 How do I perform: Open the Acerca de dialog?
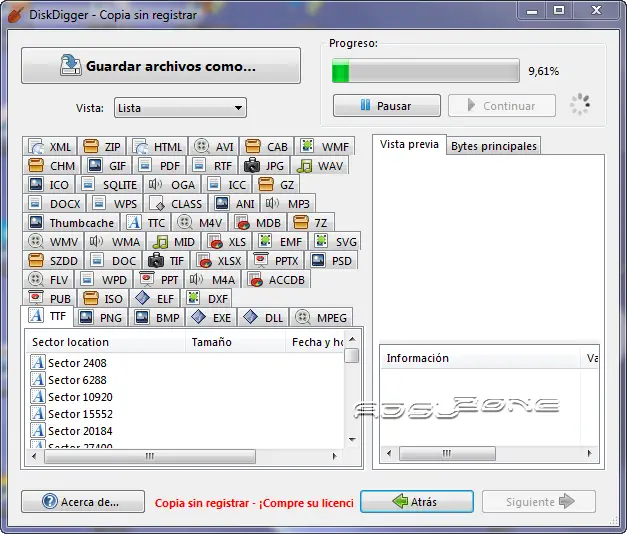(x=83, y=502)
